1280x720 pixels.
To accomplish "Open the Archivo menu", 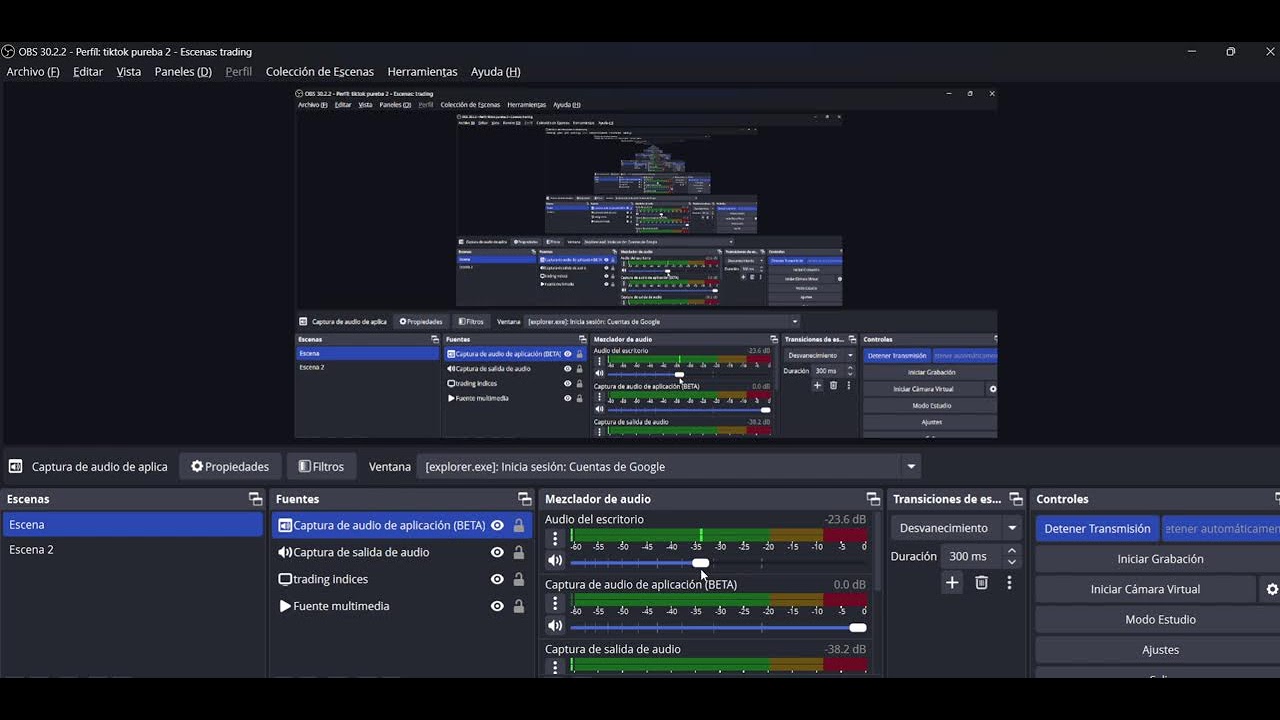I will pos(33,72).
